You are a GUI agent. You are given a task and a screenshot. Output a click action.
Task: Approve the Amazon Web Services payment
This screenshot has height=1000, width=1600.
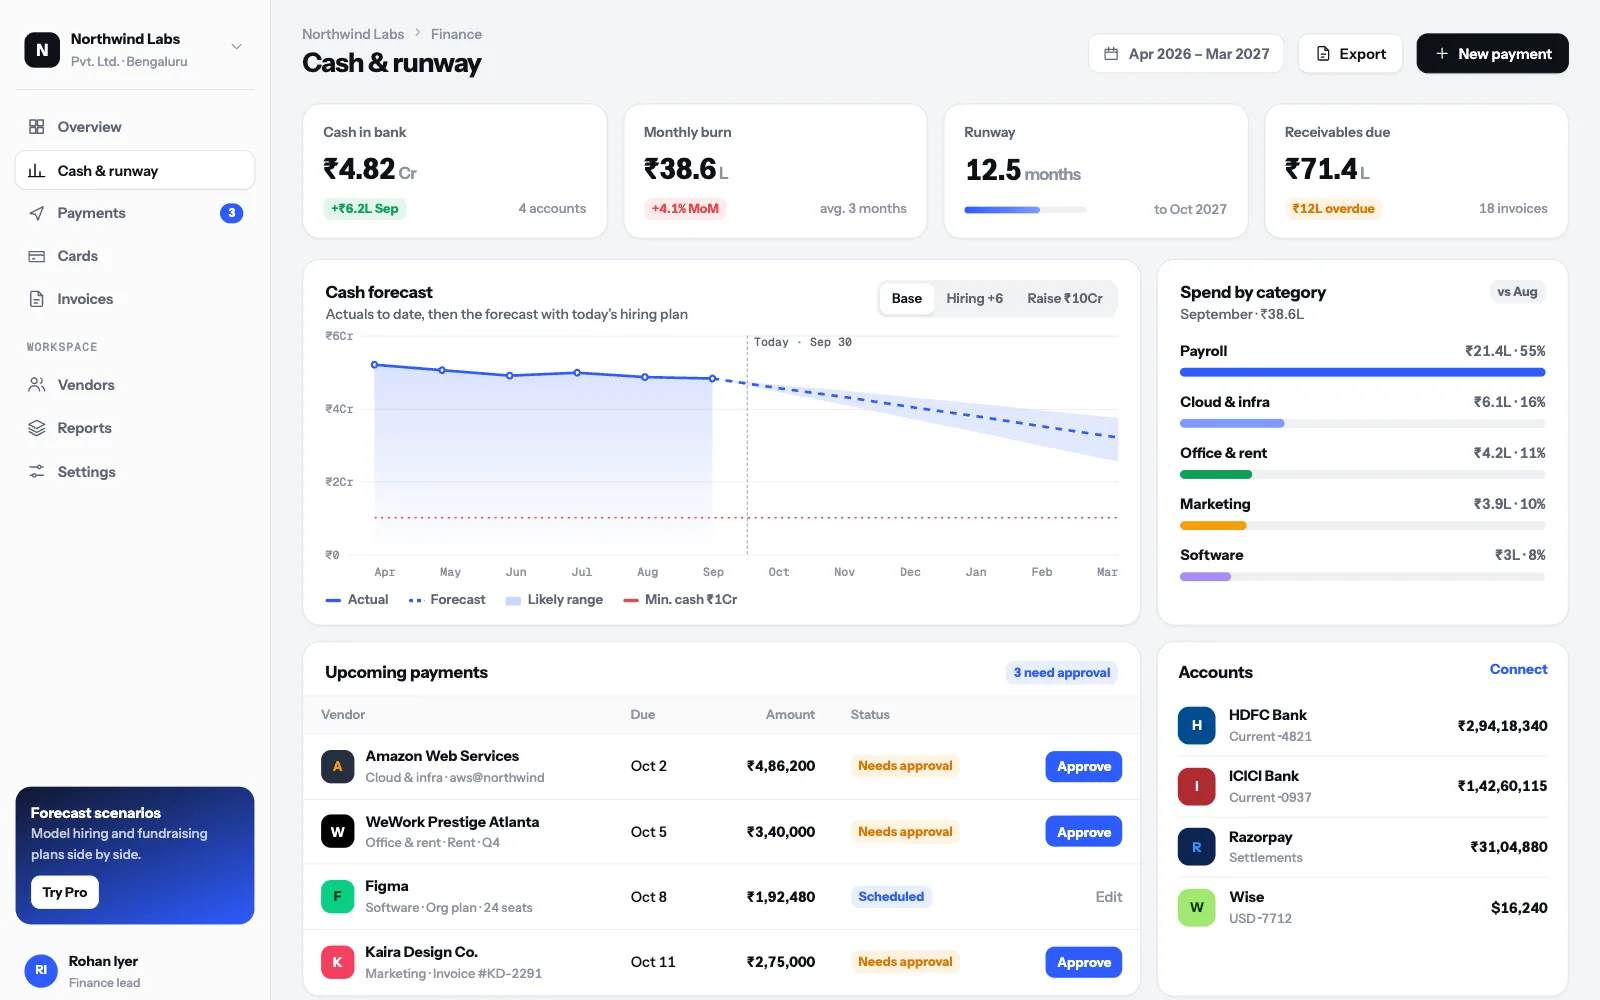(x=1084, y=767)
